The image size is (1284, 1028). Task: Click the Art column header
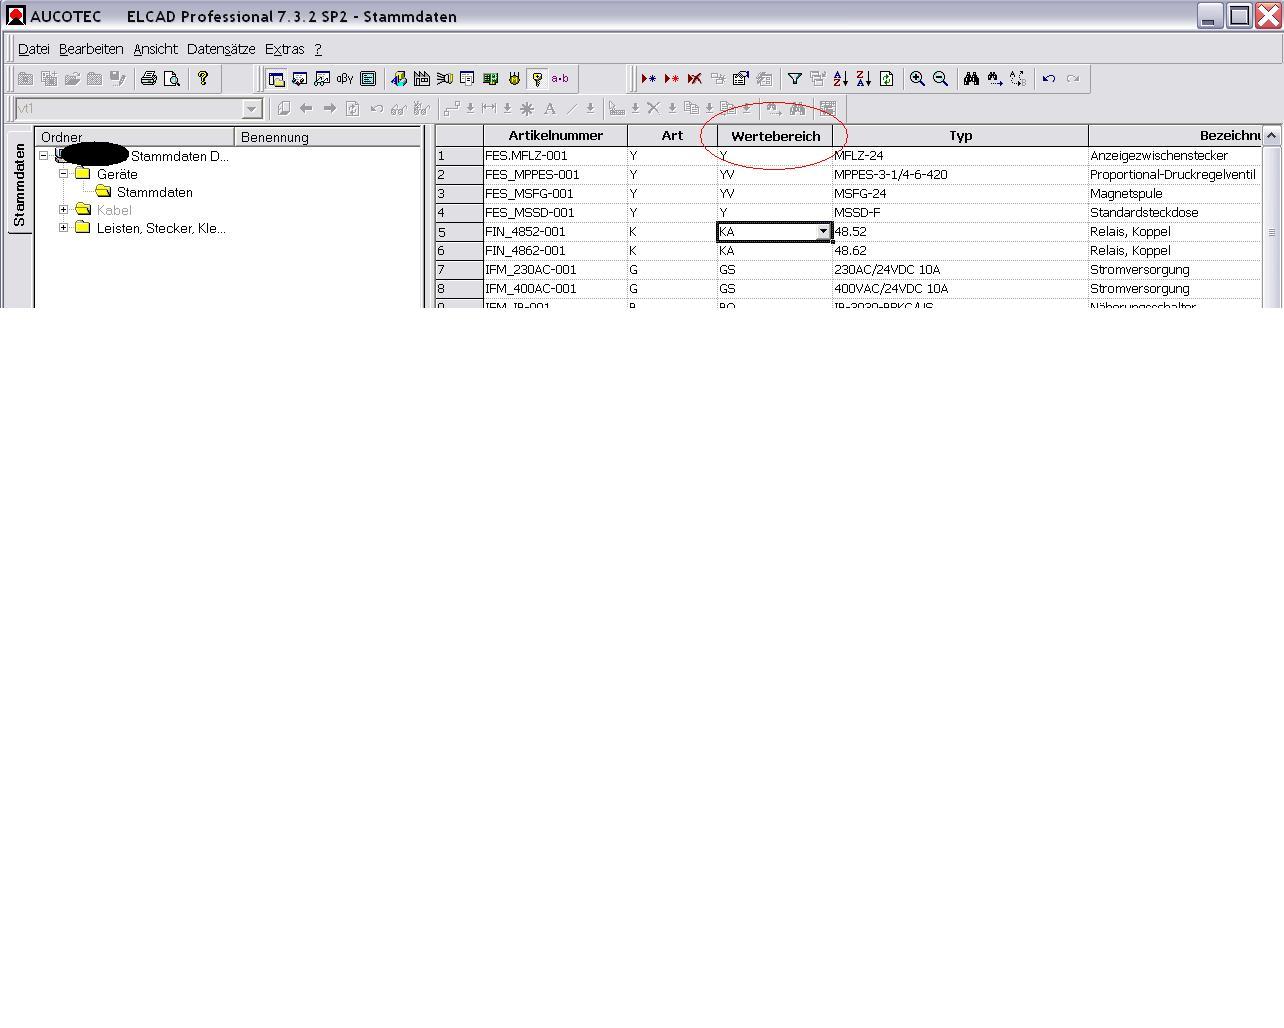(x=672, y=135)
